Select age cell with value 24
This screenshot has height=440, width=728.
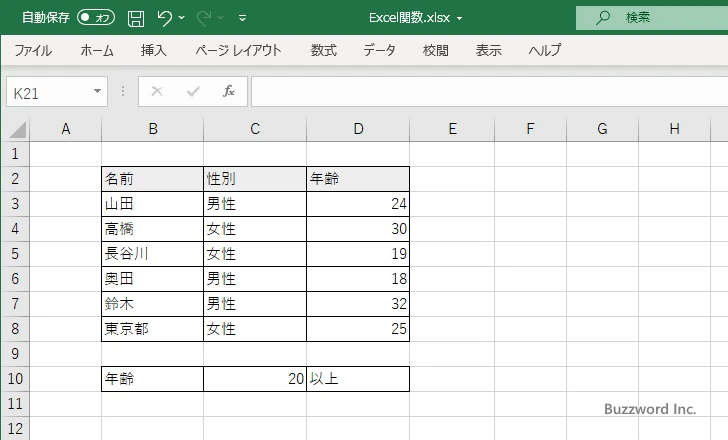click(x=358, y=204)
